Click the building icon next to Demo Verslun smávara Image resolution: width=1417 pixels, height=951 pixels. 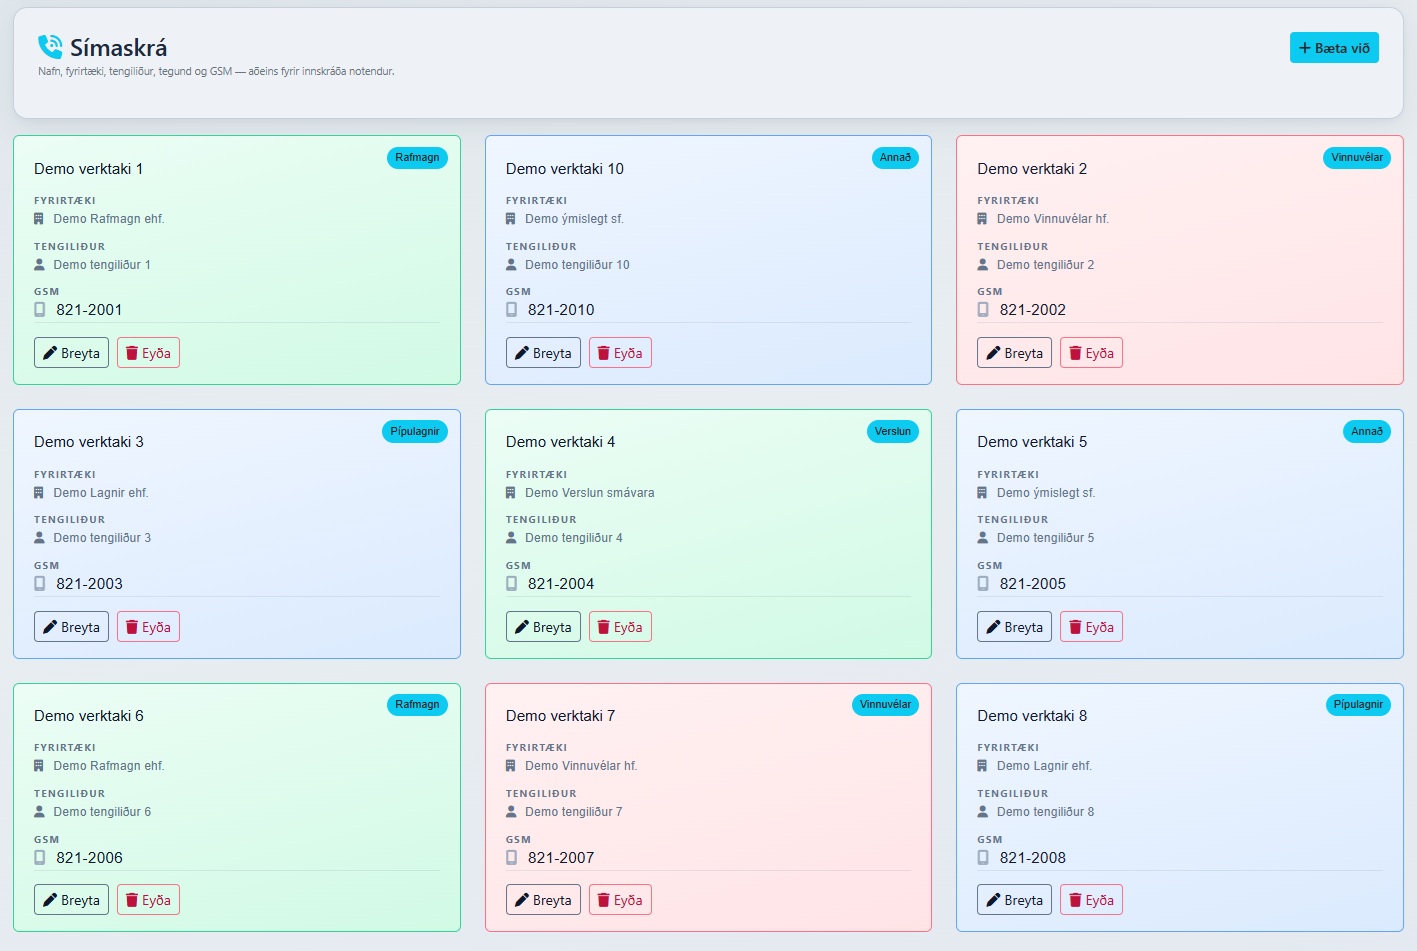click(x=511, y=492)
